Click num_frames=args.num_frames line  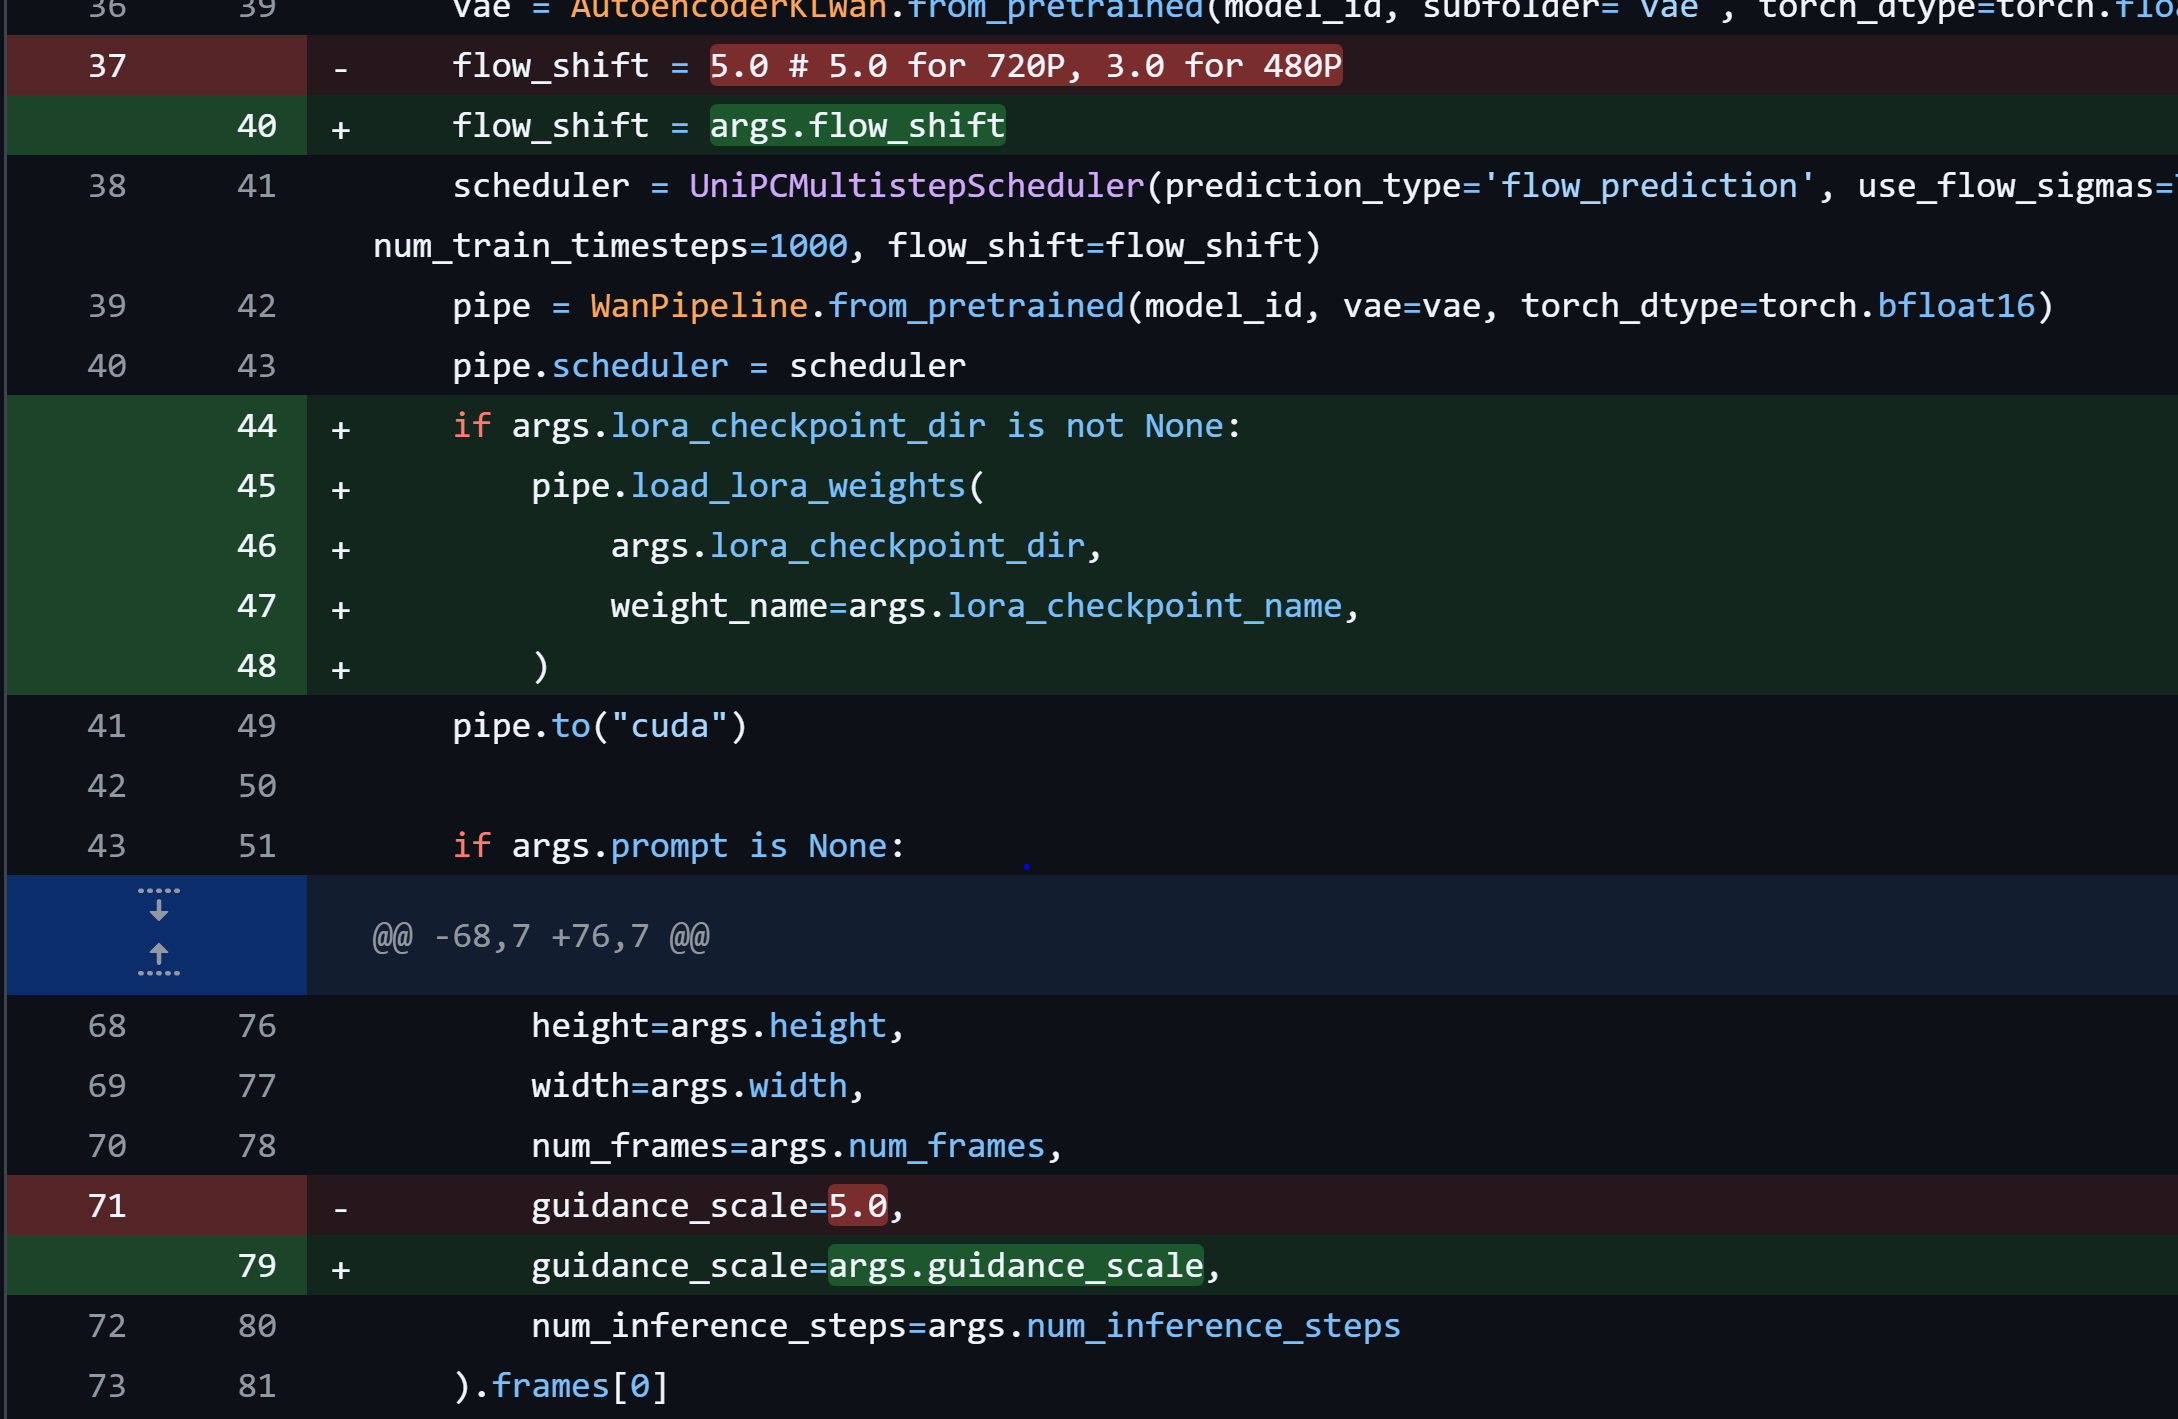[797, 1146]
